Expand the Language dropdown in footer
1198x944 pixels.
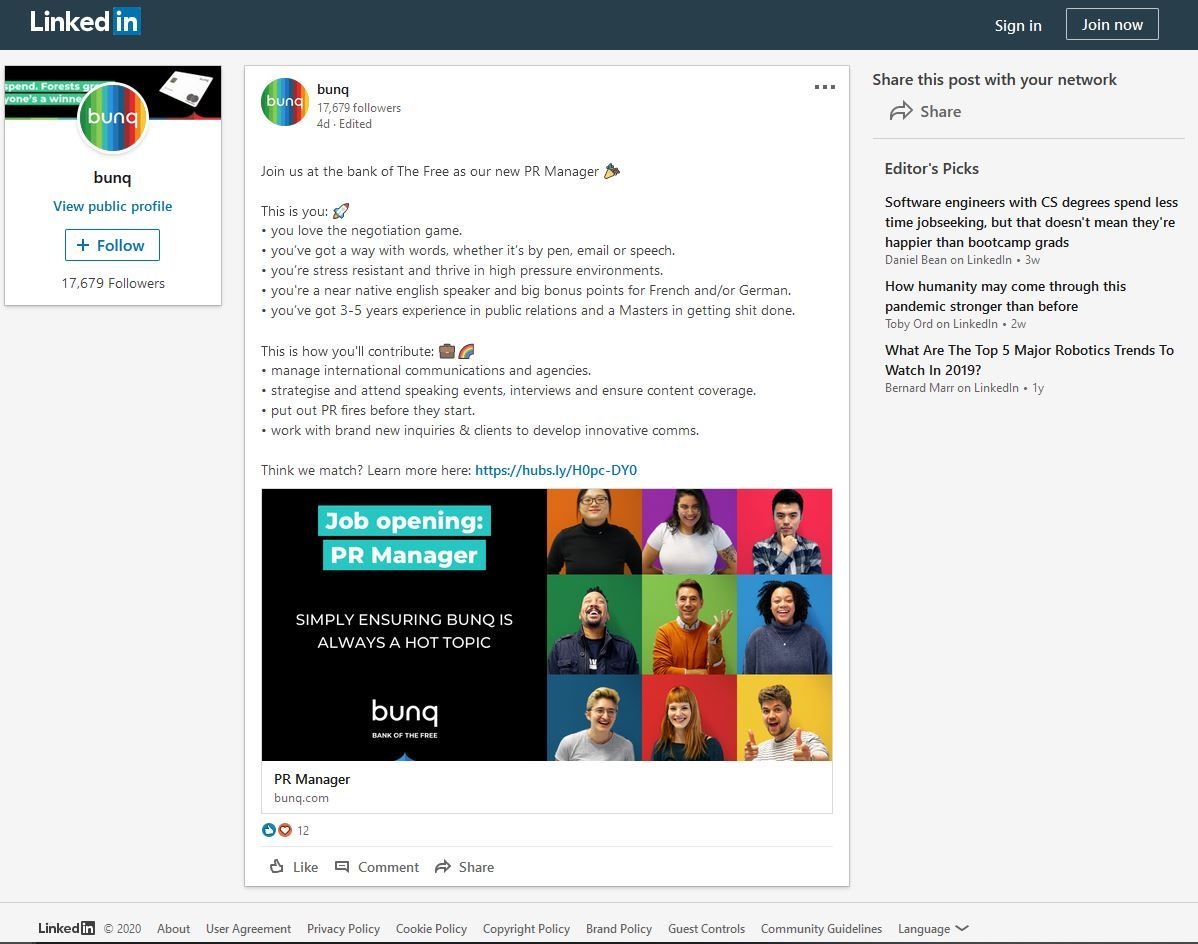pyautogui.click(x=933, y=929)
